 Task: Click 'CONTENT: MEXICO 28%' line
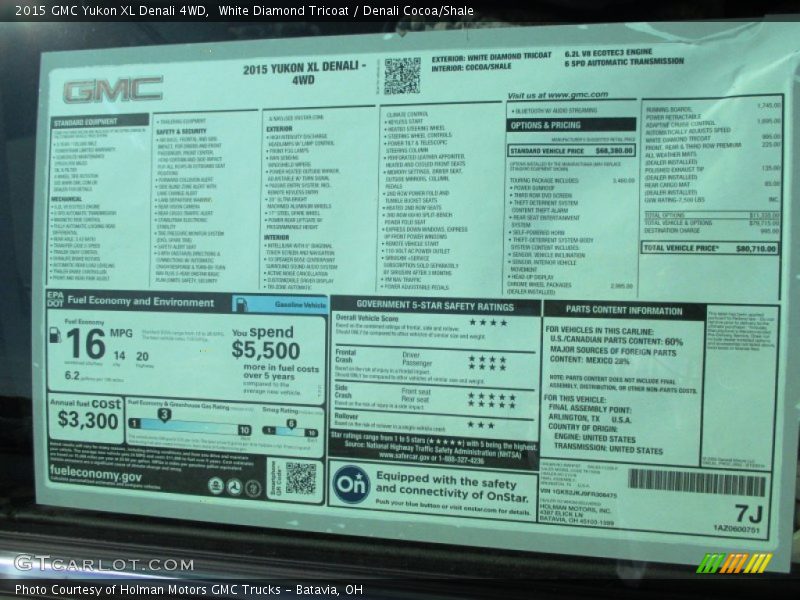589,360
